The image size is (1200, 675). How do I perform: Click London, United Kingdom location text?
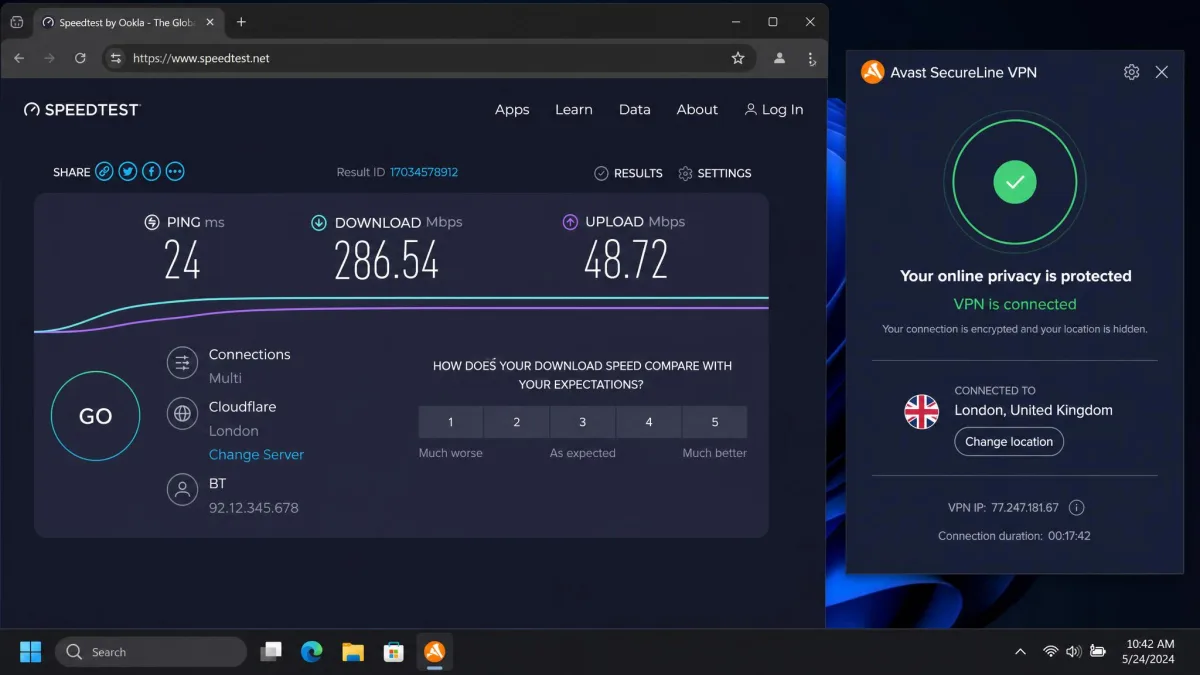click(1033, 410)
